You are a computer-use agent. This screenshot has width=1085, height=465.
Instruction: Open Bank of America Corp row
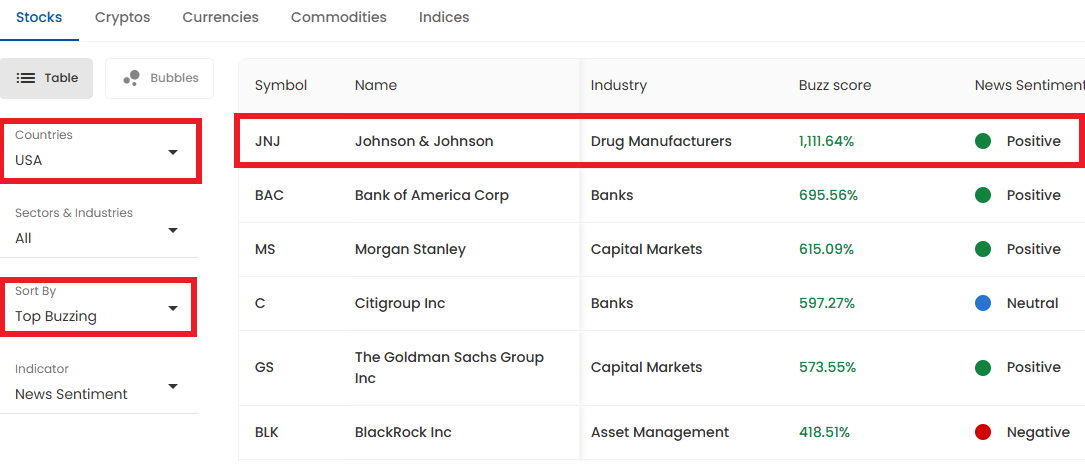[x=662, y=195]
